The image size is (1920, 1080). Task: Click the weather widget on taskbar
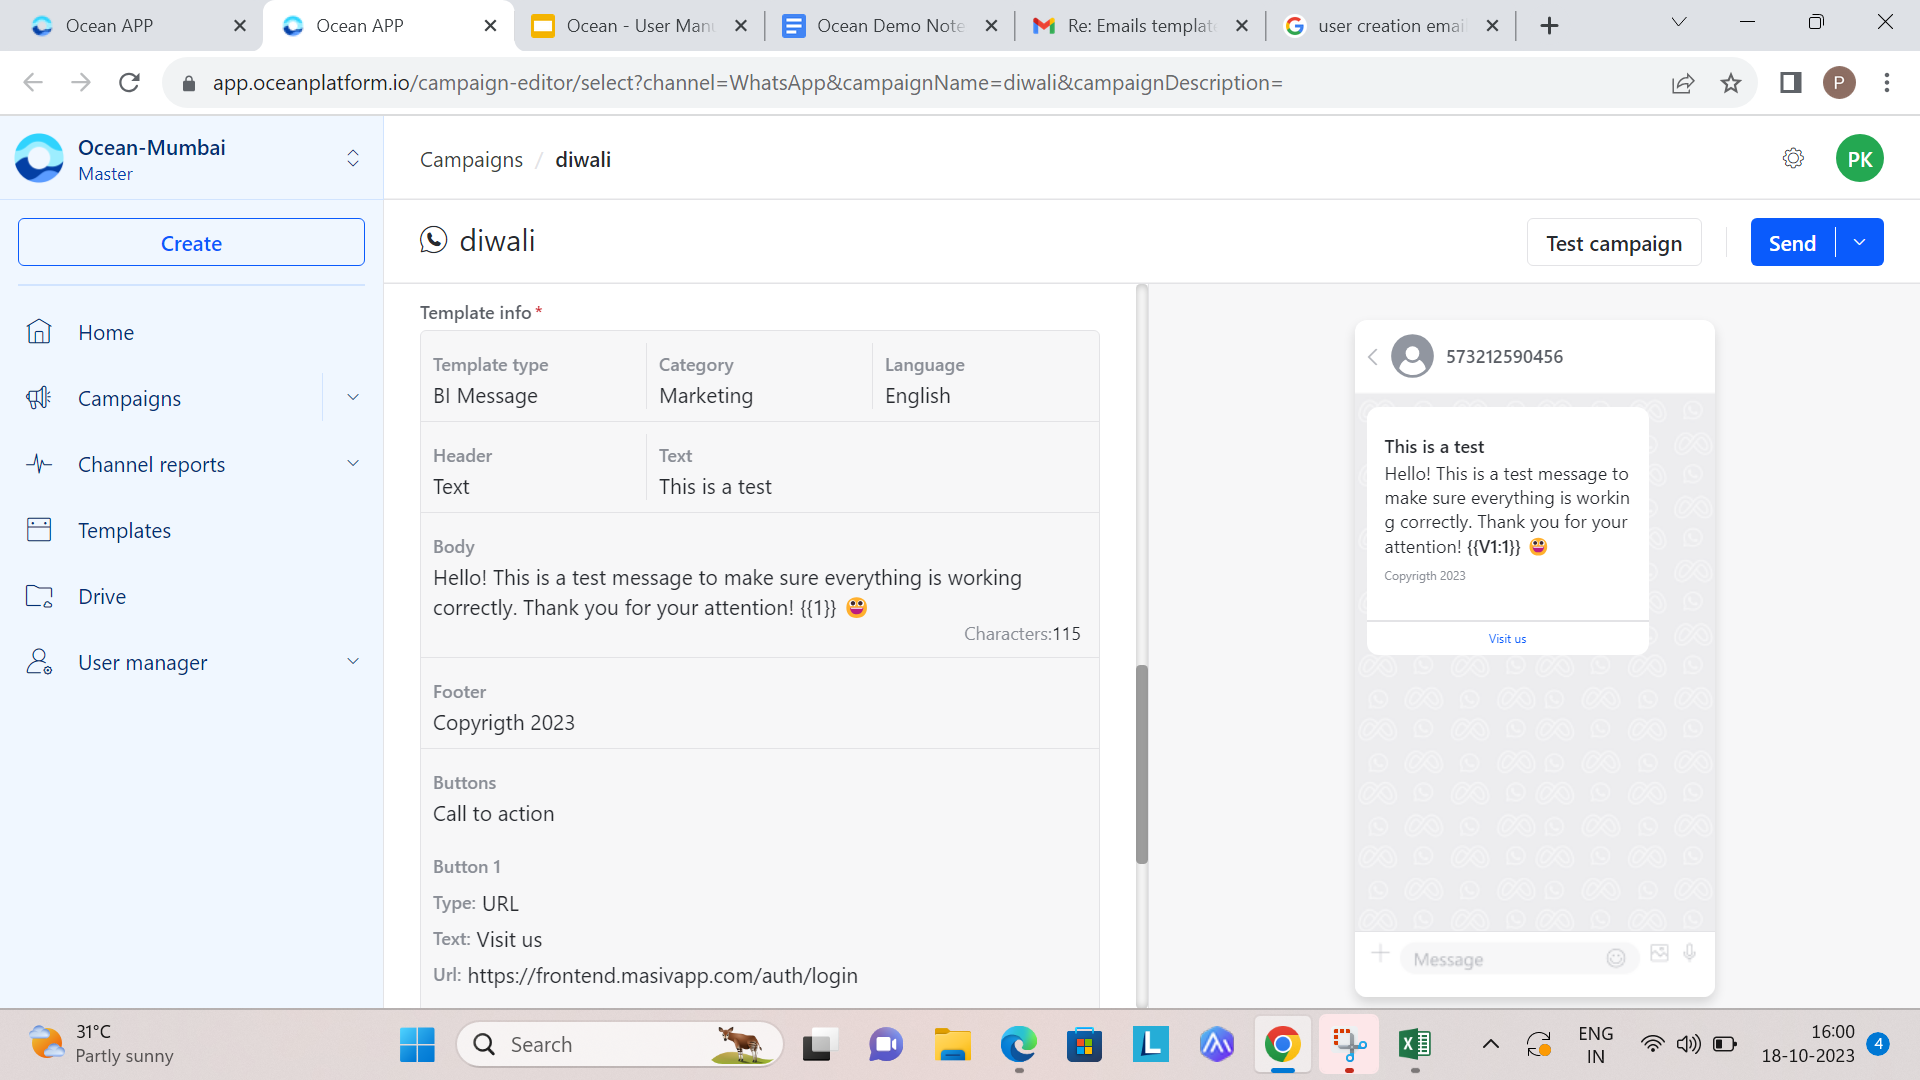click(x=101, y=1044)
